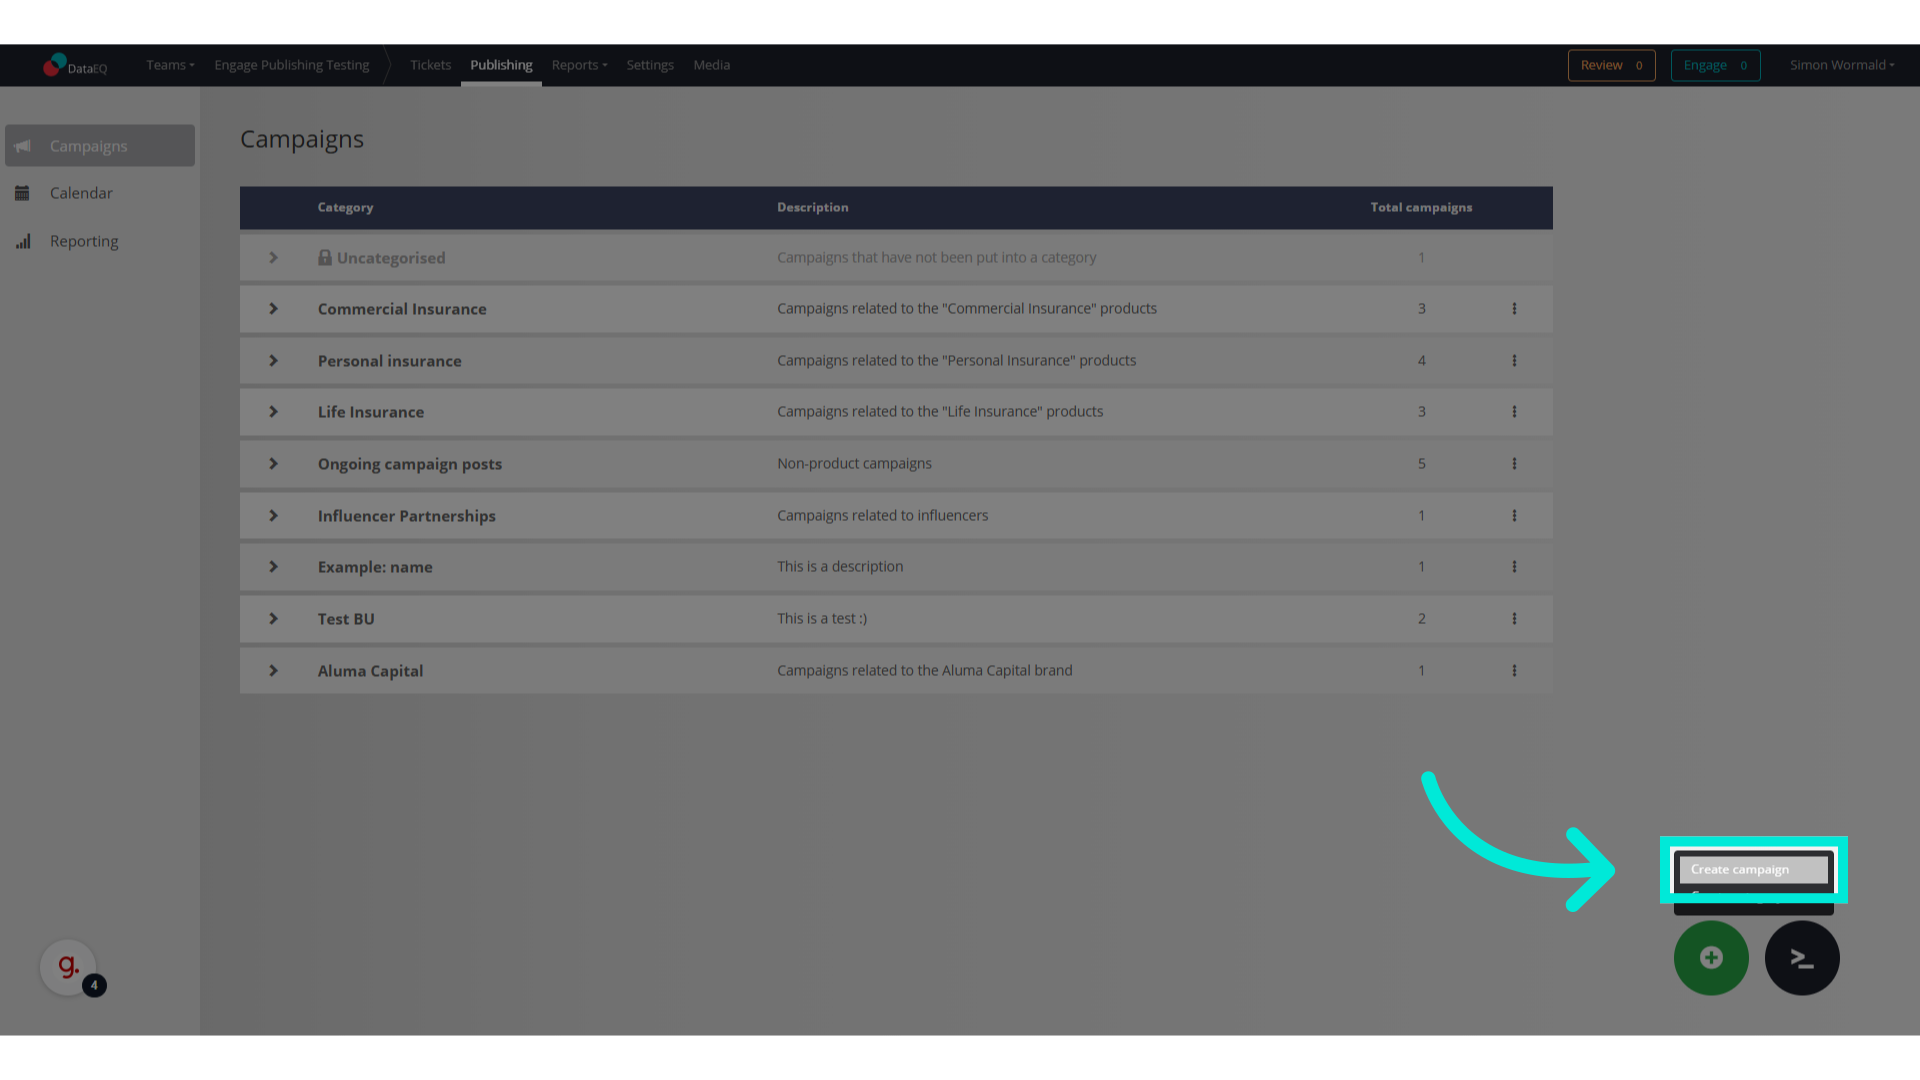Image resolution: width=1920 pixels, height=1080 pixels.
Task: Open the command terminal round button
Action: [1802, 958]
